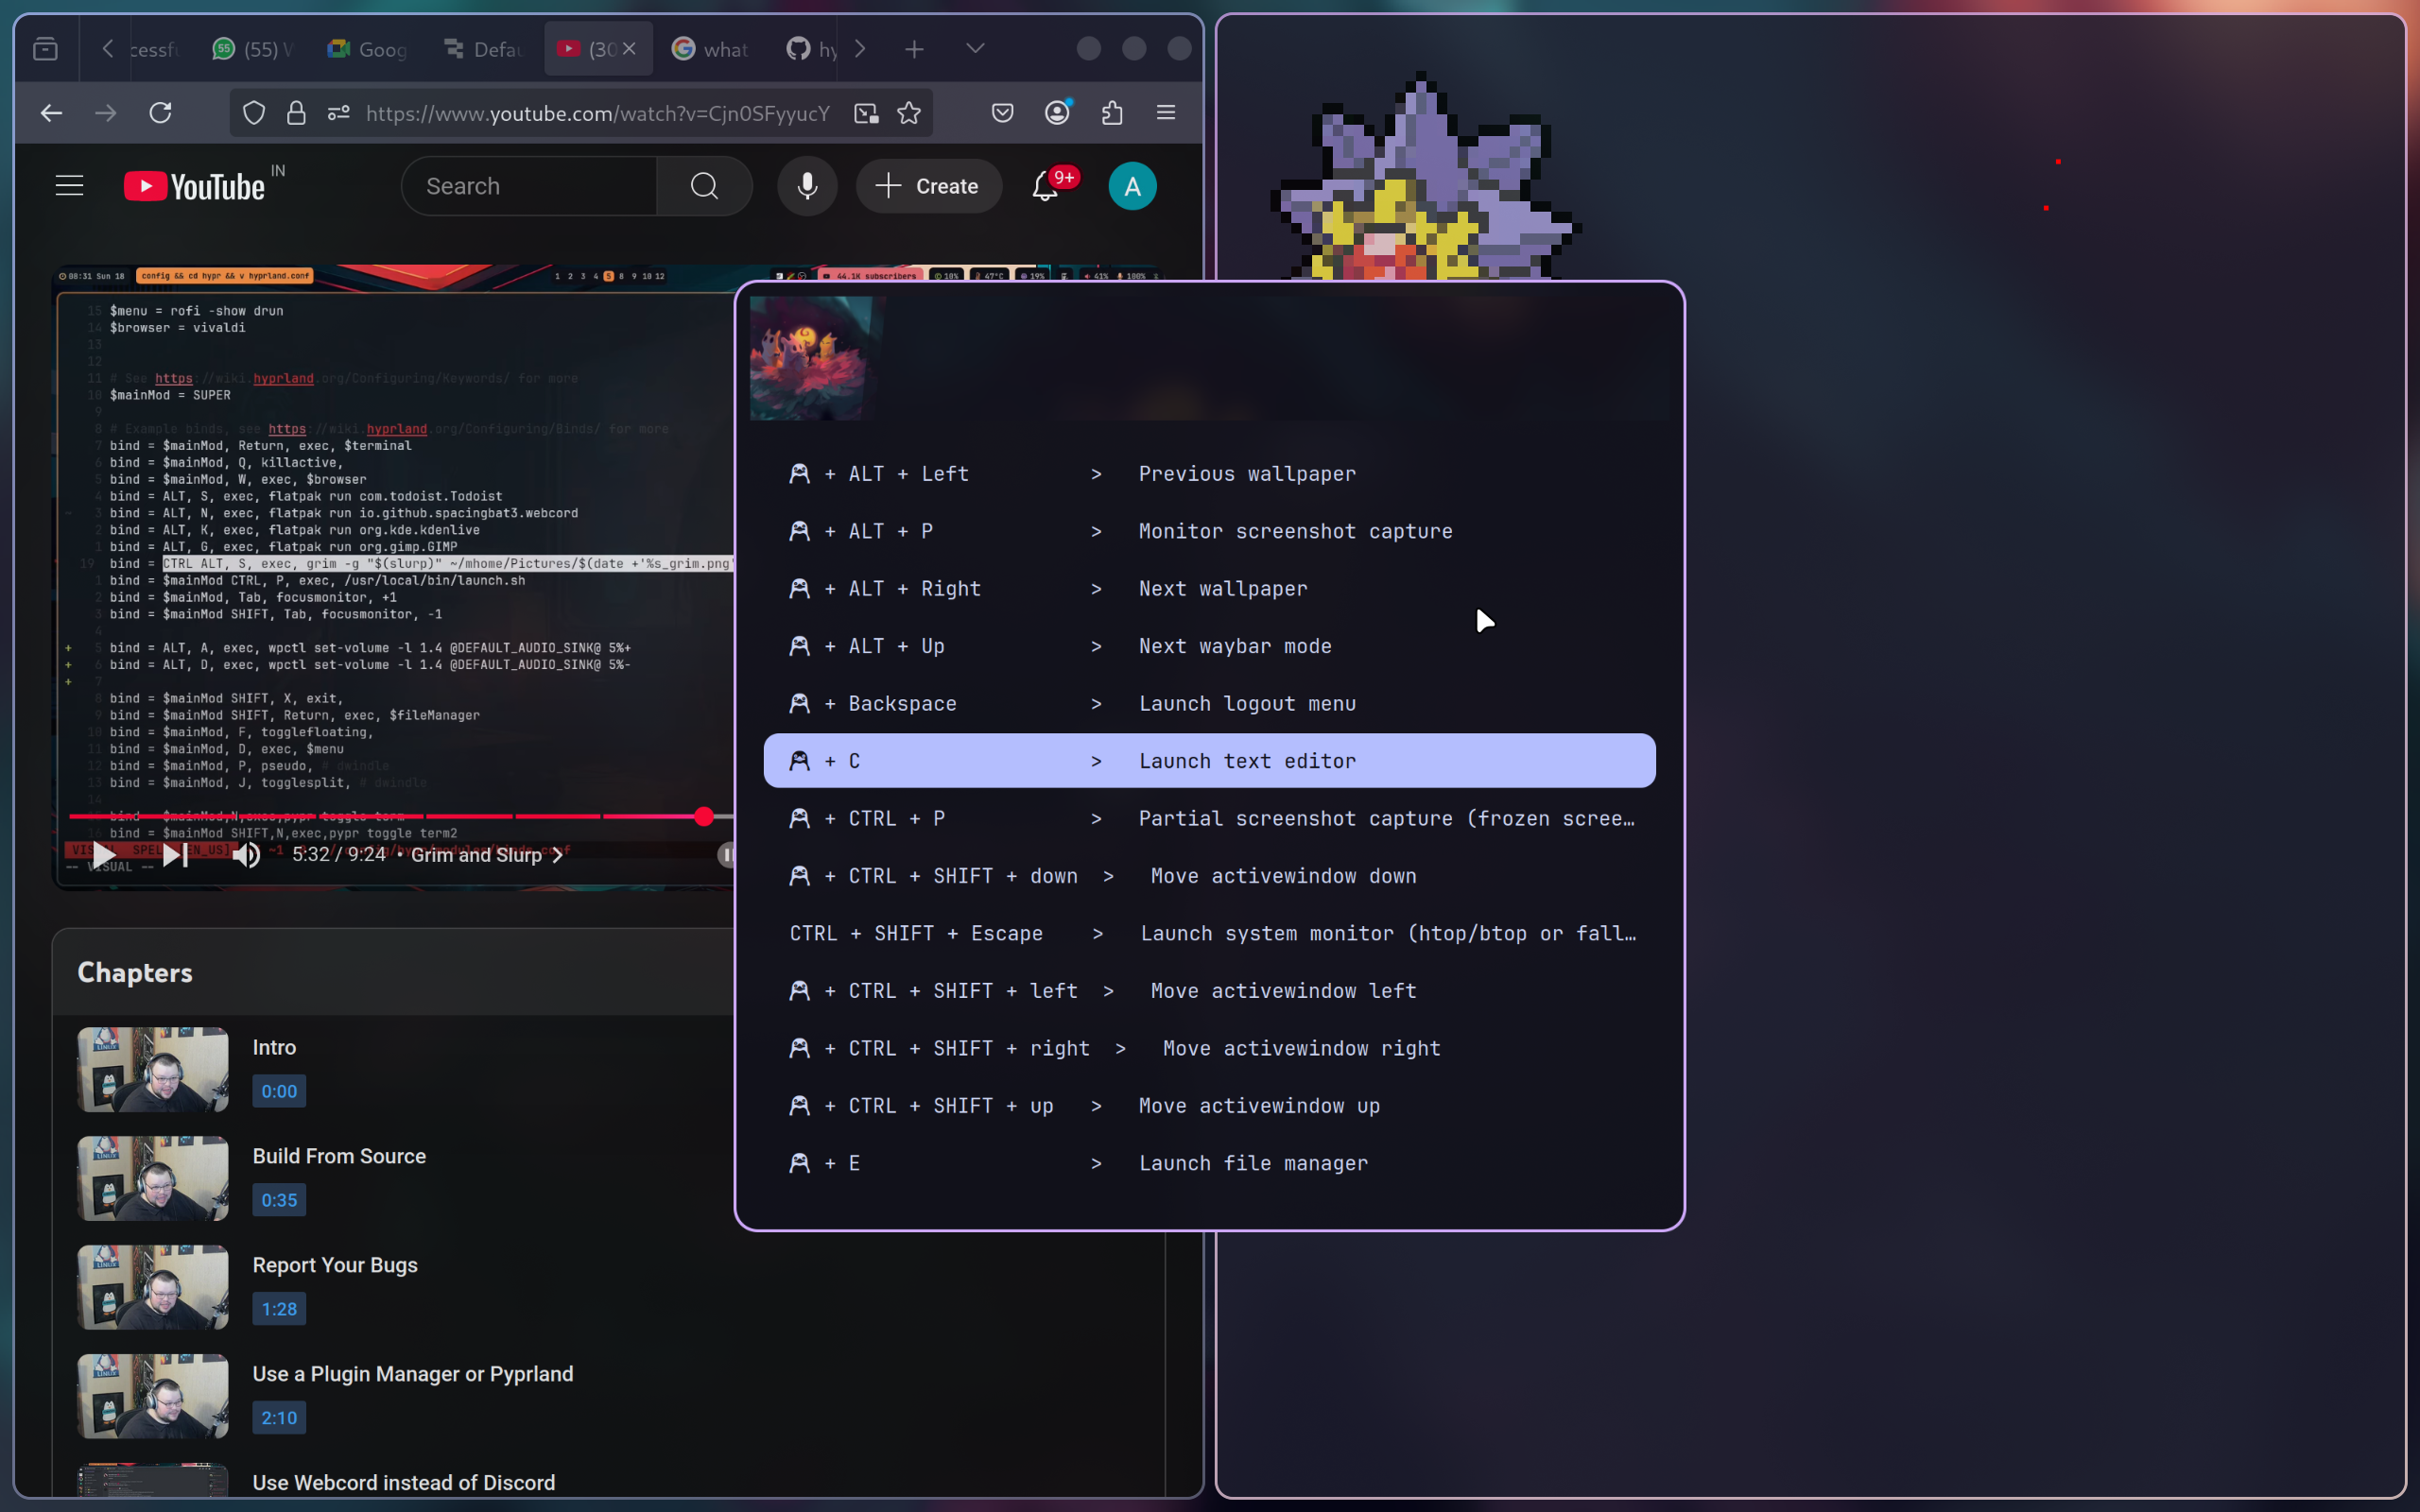Screen dimensions: 2420x1512
Task: Click the YouTube search magnifier button
Action: pos(704,186)
